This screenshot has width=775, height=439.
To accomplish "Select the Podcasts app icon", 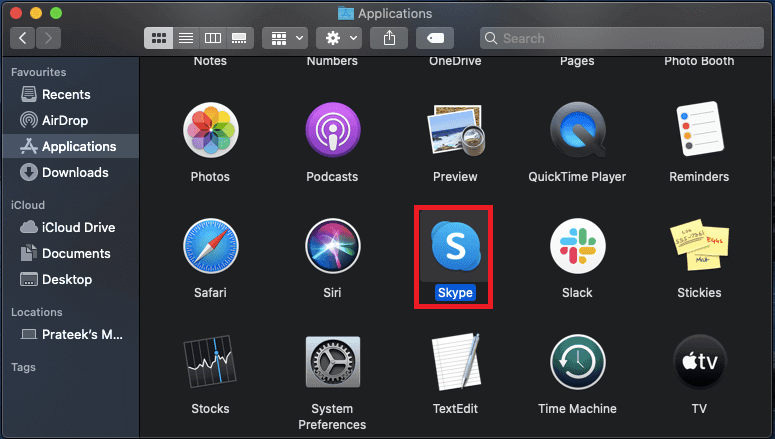I will [332, 131].
